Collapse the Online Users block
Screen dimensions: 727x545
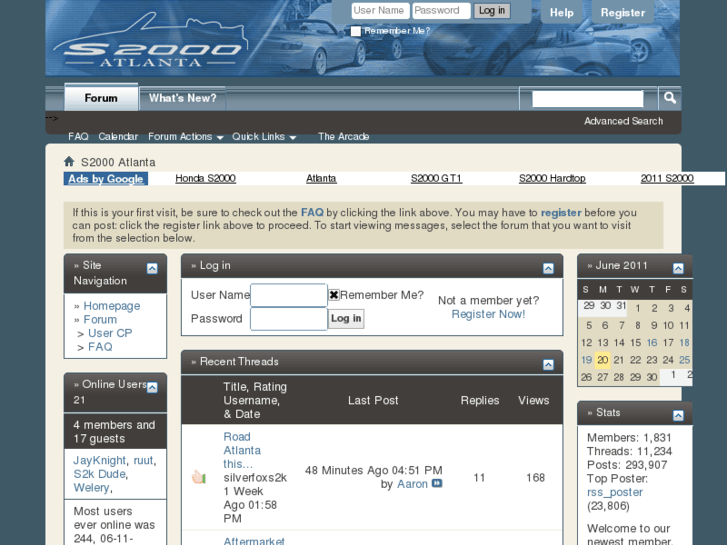coord(152,387)
